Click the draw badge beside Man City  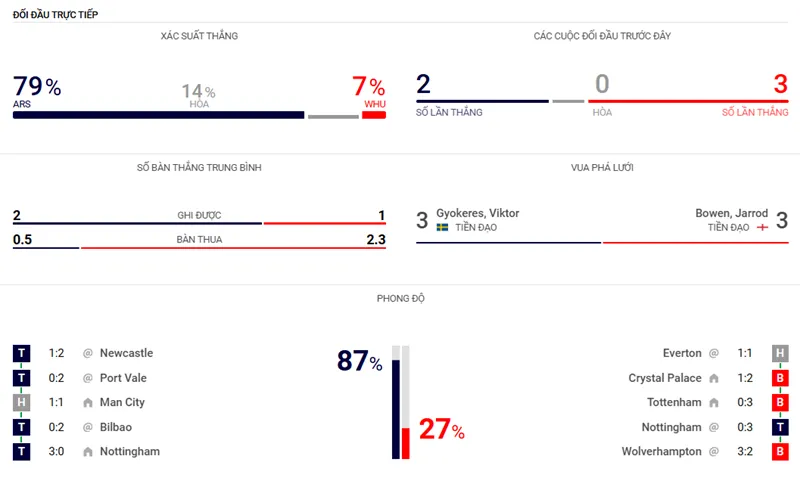point(21,403)
